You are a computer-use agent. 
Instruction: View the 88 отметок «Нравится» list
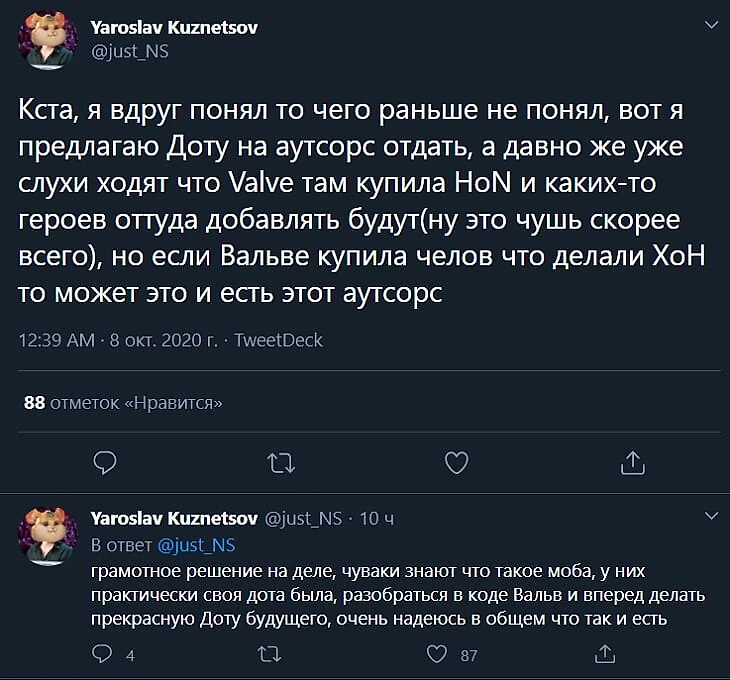pos(122,402)
